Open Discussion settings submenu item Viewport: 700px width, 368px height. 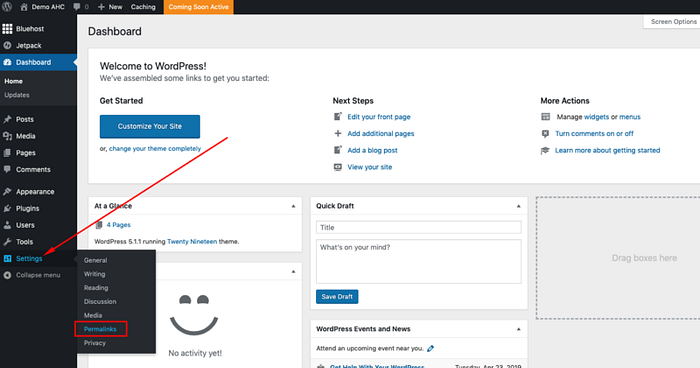tap(100, 301)
